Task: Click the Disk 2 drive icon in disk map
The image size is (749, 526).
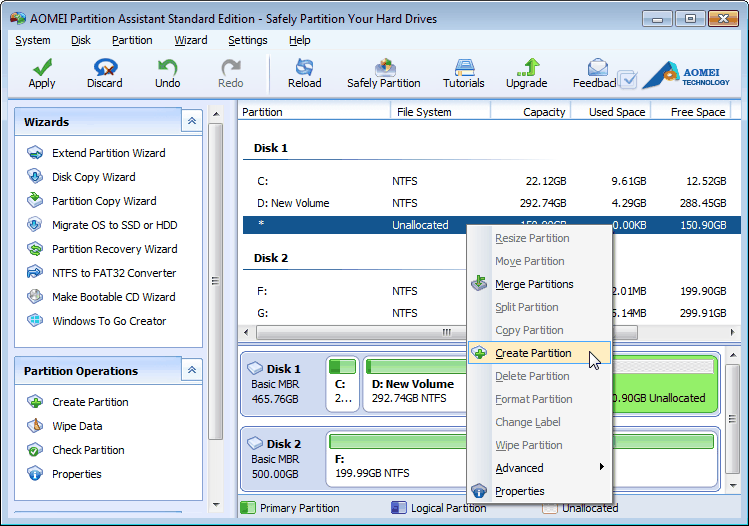Action: click(x=255, y=443)
